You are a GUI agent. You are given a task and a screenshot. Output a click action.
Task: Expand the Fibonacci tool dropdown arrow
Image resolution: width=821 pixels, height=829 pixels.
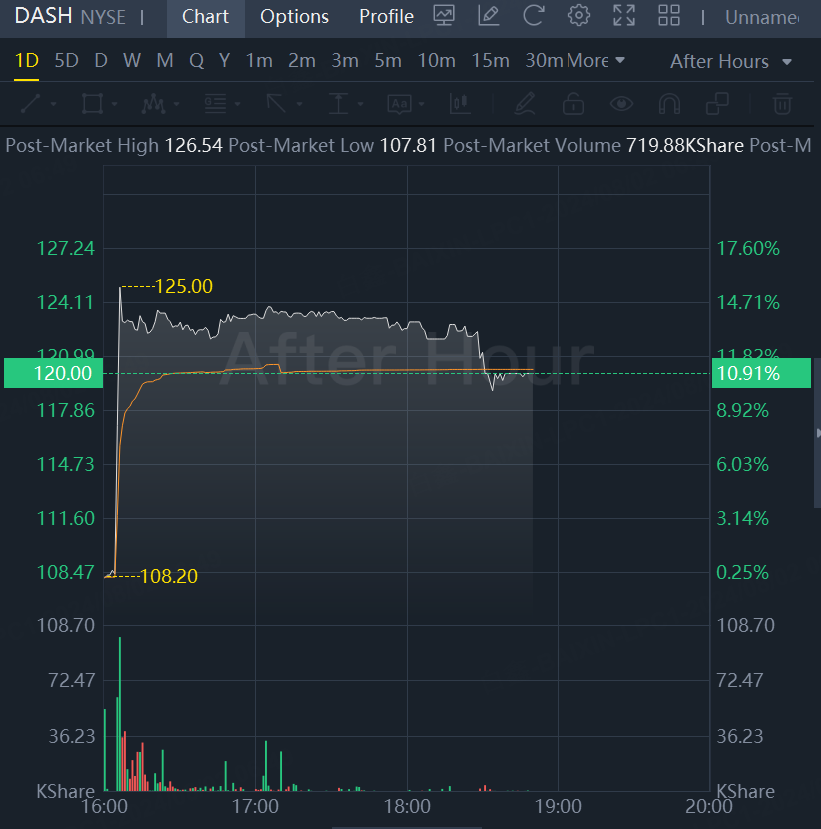[x=237, y=104]
